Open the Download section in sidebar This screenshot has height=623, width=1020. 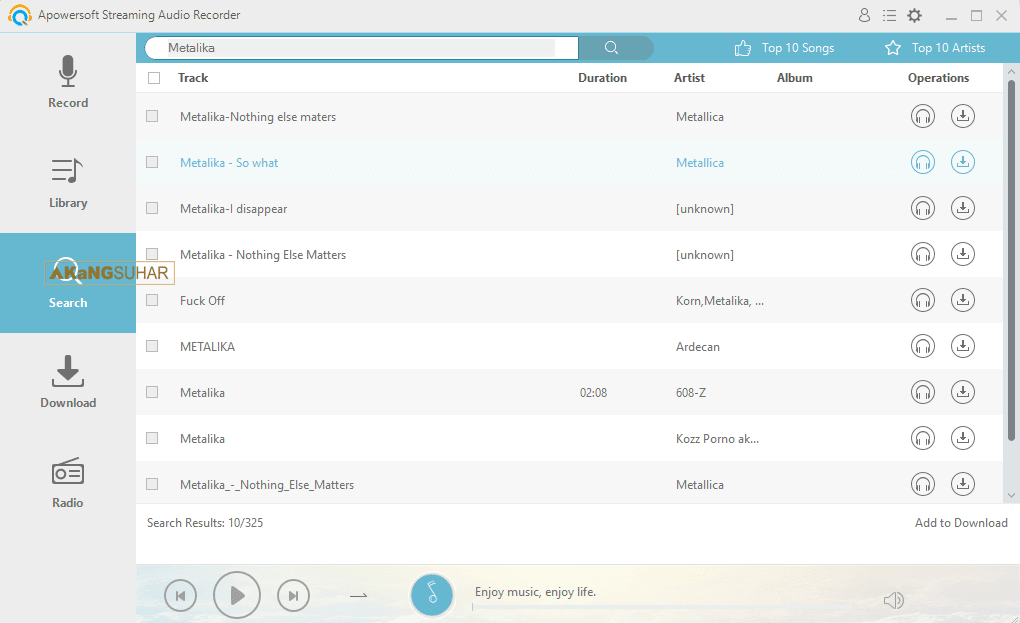point(68,382)
